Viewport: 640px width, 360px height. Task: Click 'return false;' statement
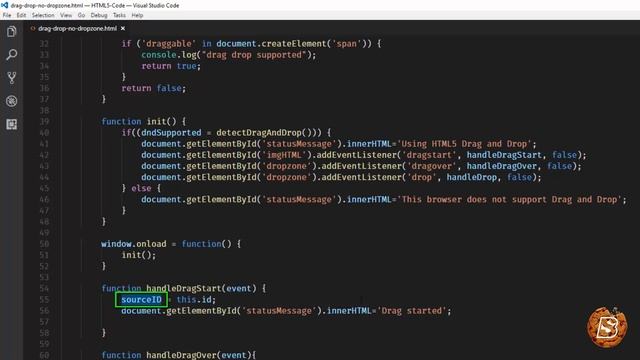coord(153,88)
